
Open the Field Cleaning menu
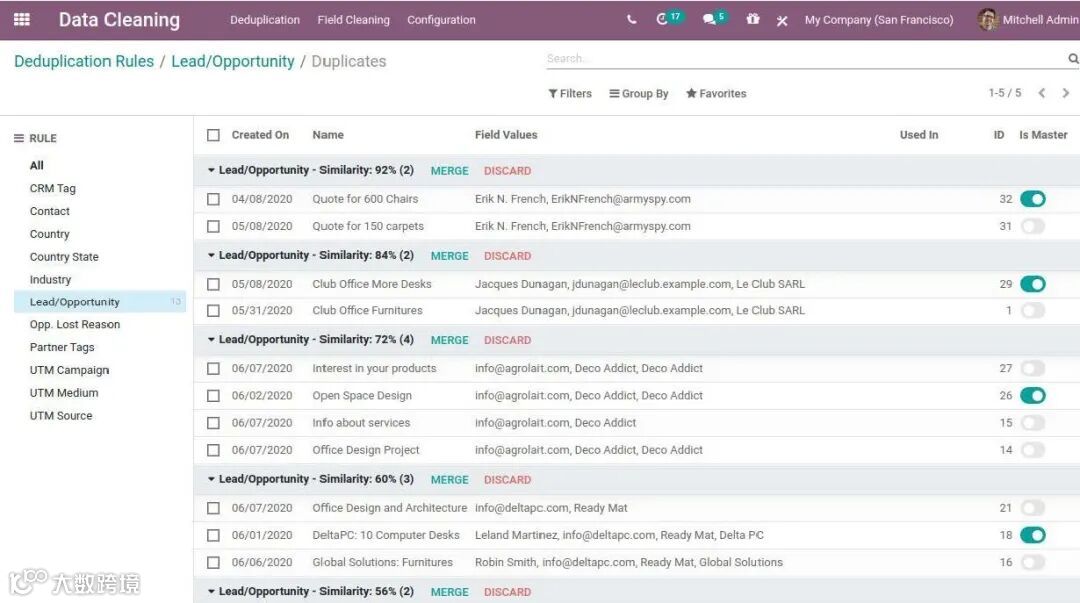coord(353,20)
